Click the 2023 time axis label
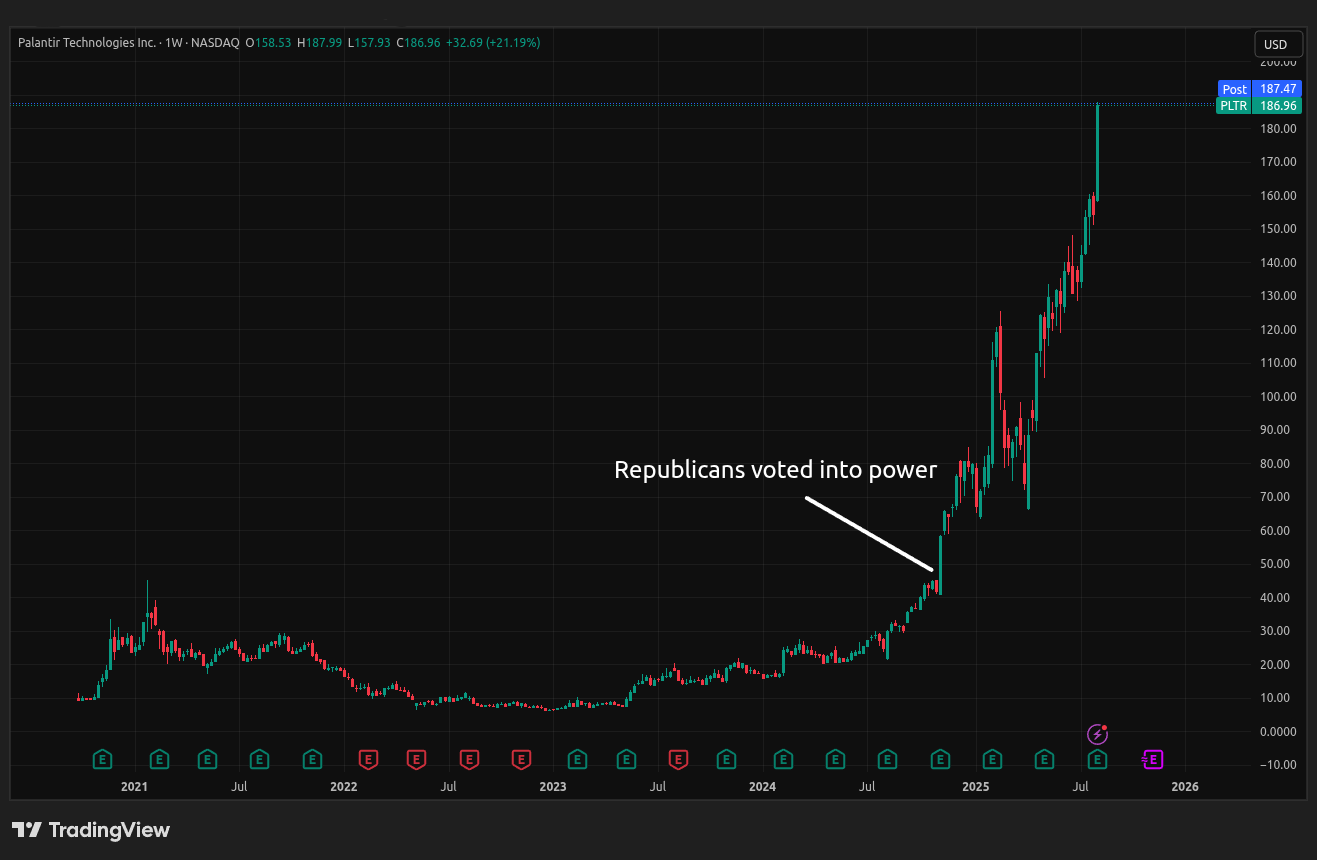 coord(552,787)
